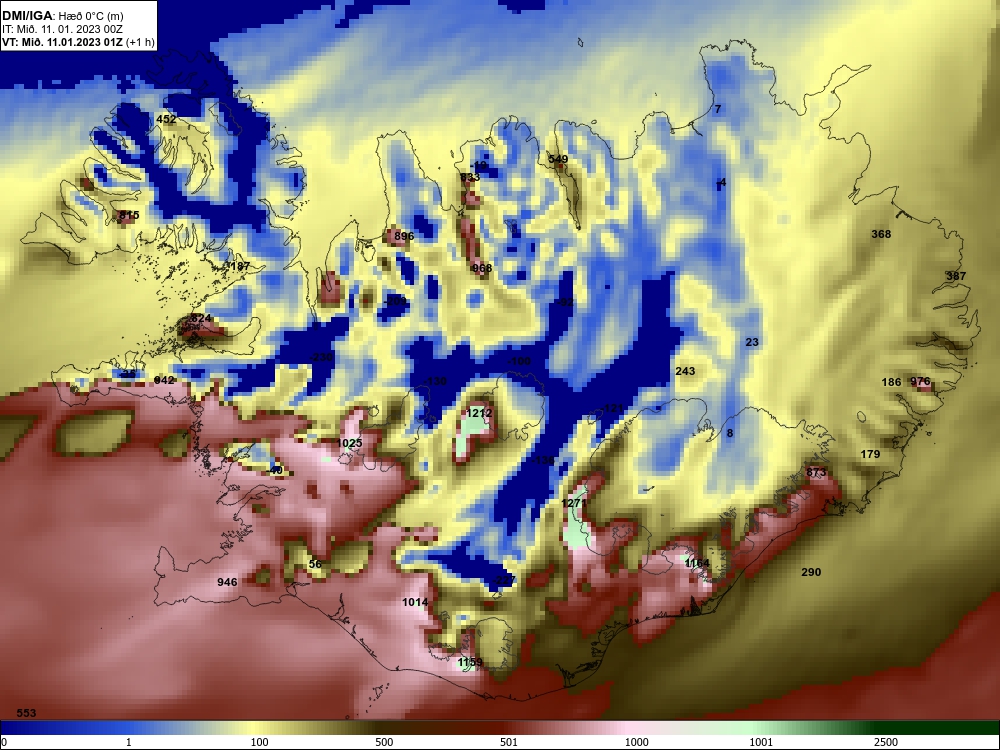Click the '179' map value

870,454
